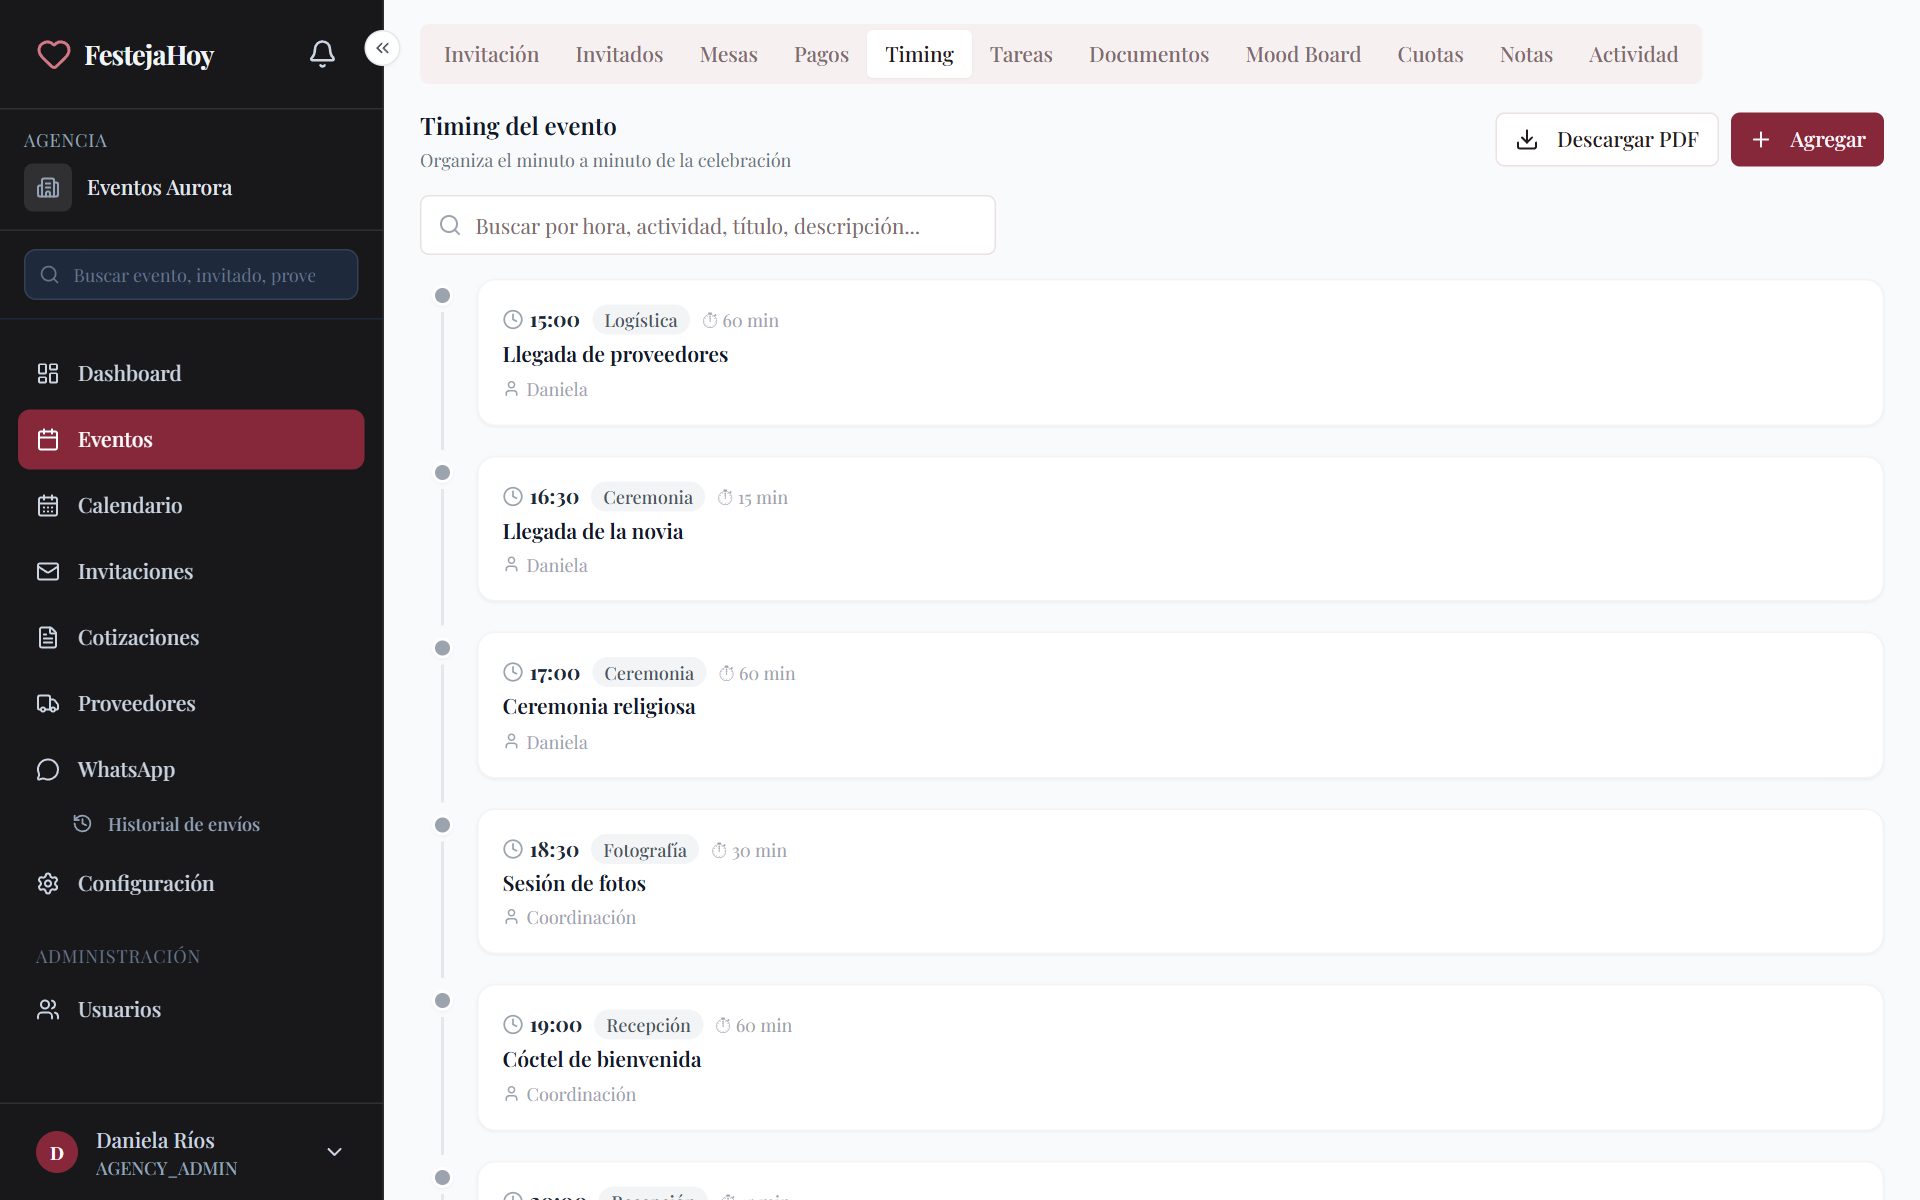Select the Pagos tab

coord(821,54)
